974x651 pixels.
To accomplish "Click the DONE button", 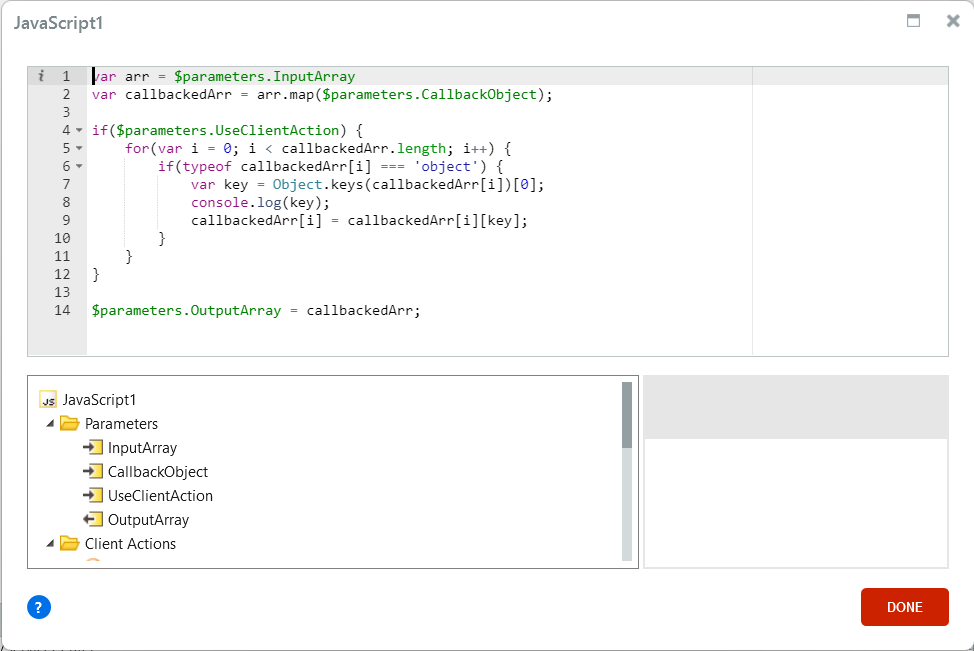I will [904, 607].
